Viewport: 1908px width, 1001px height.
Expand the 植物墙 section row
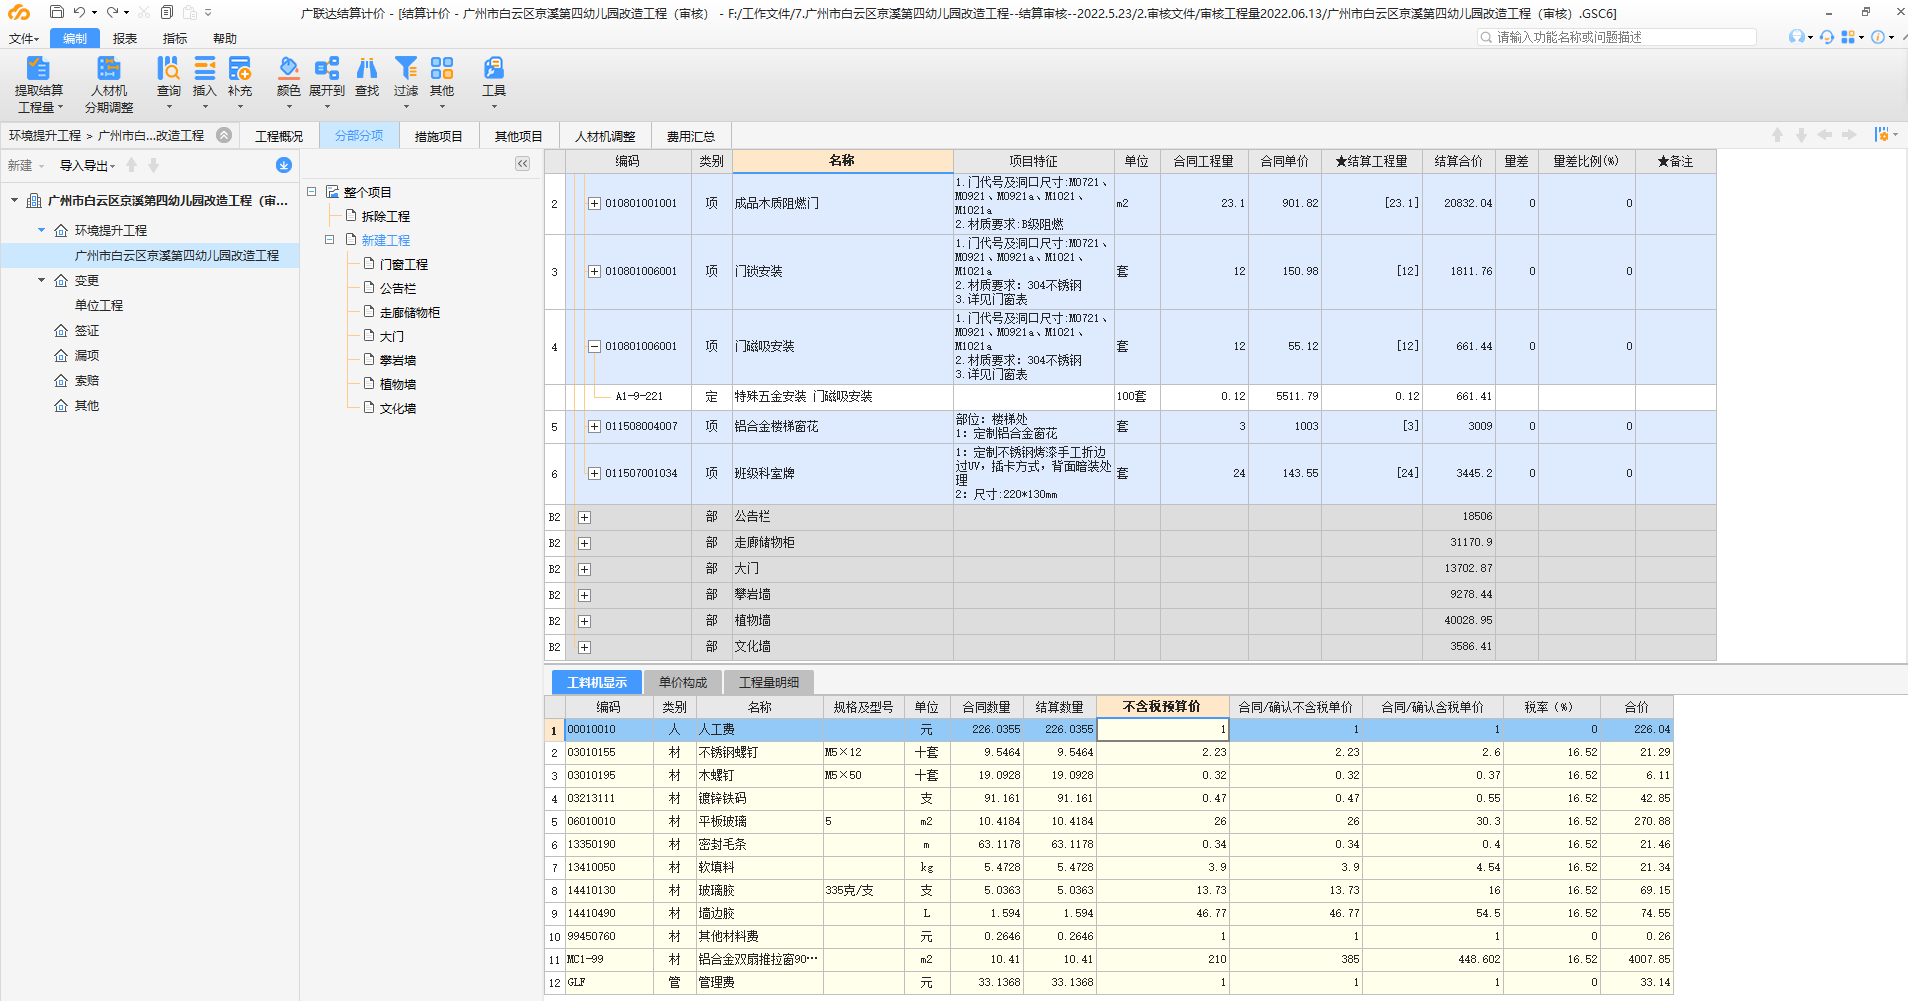tap(584, 621)
